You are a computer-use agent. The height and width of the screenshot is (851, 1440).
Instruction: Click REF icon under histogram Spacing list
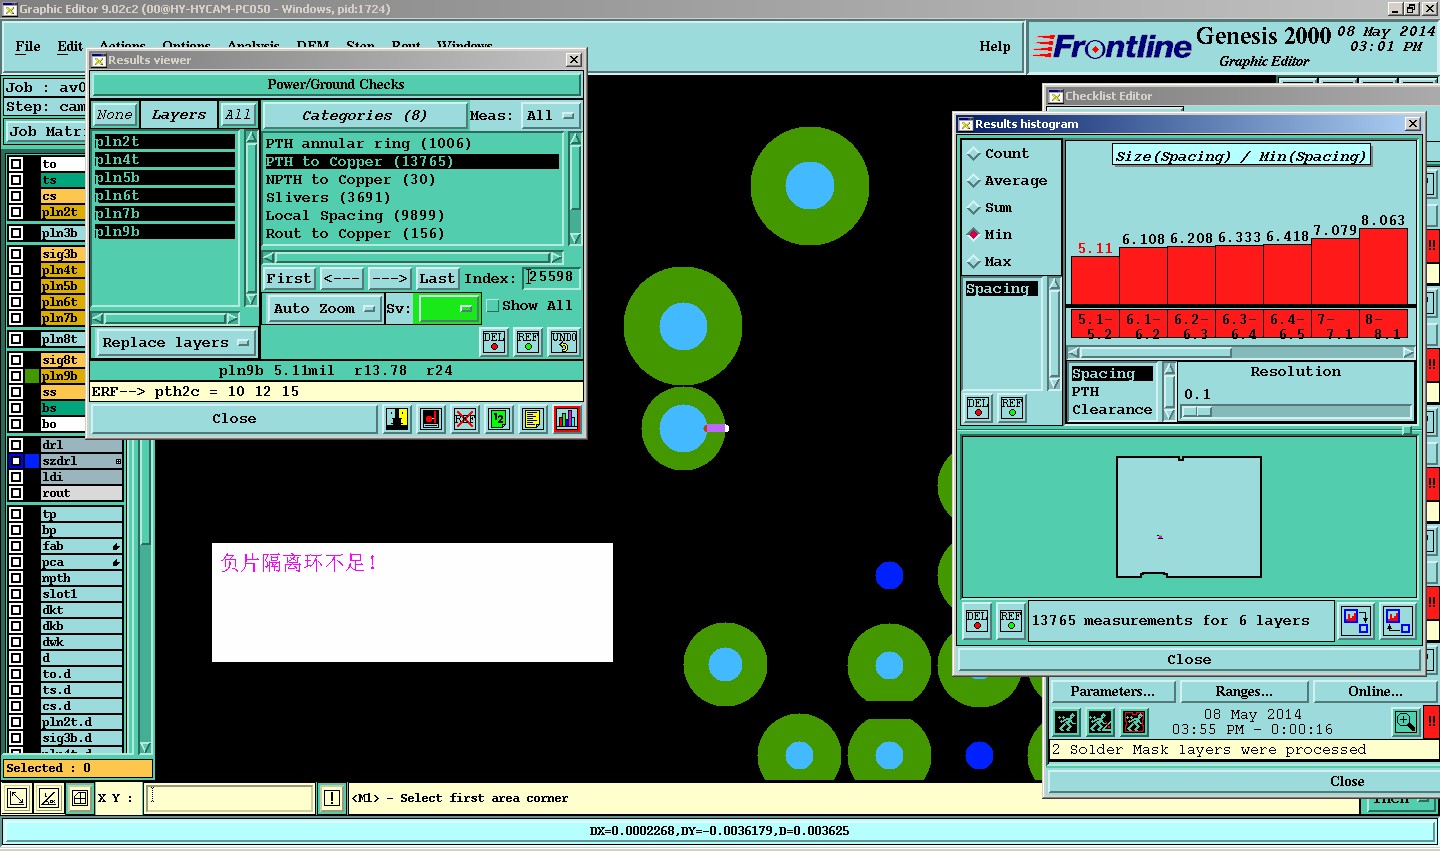[1012, 407]
